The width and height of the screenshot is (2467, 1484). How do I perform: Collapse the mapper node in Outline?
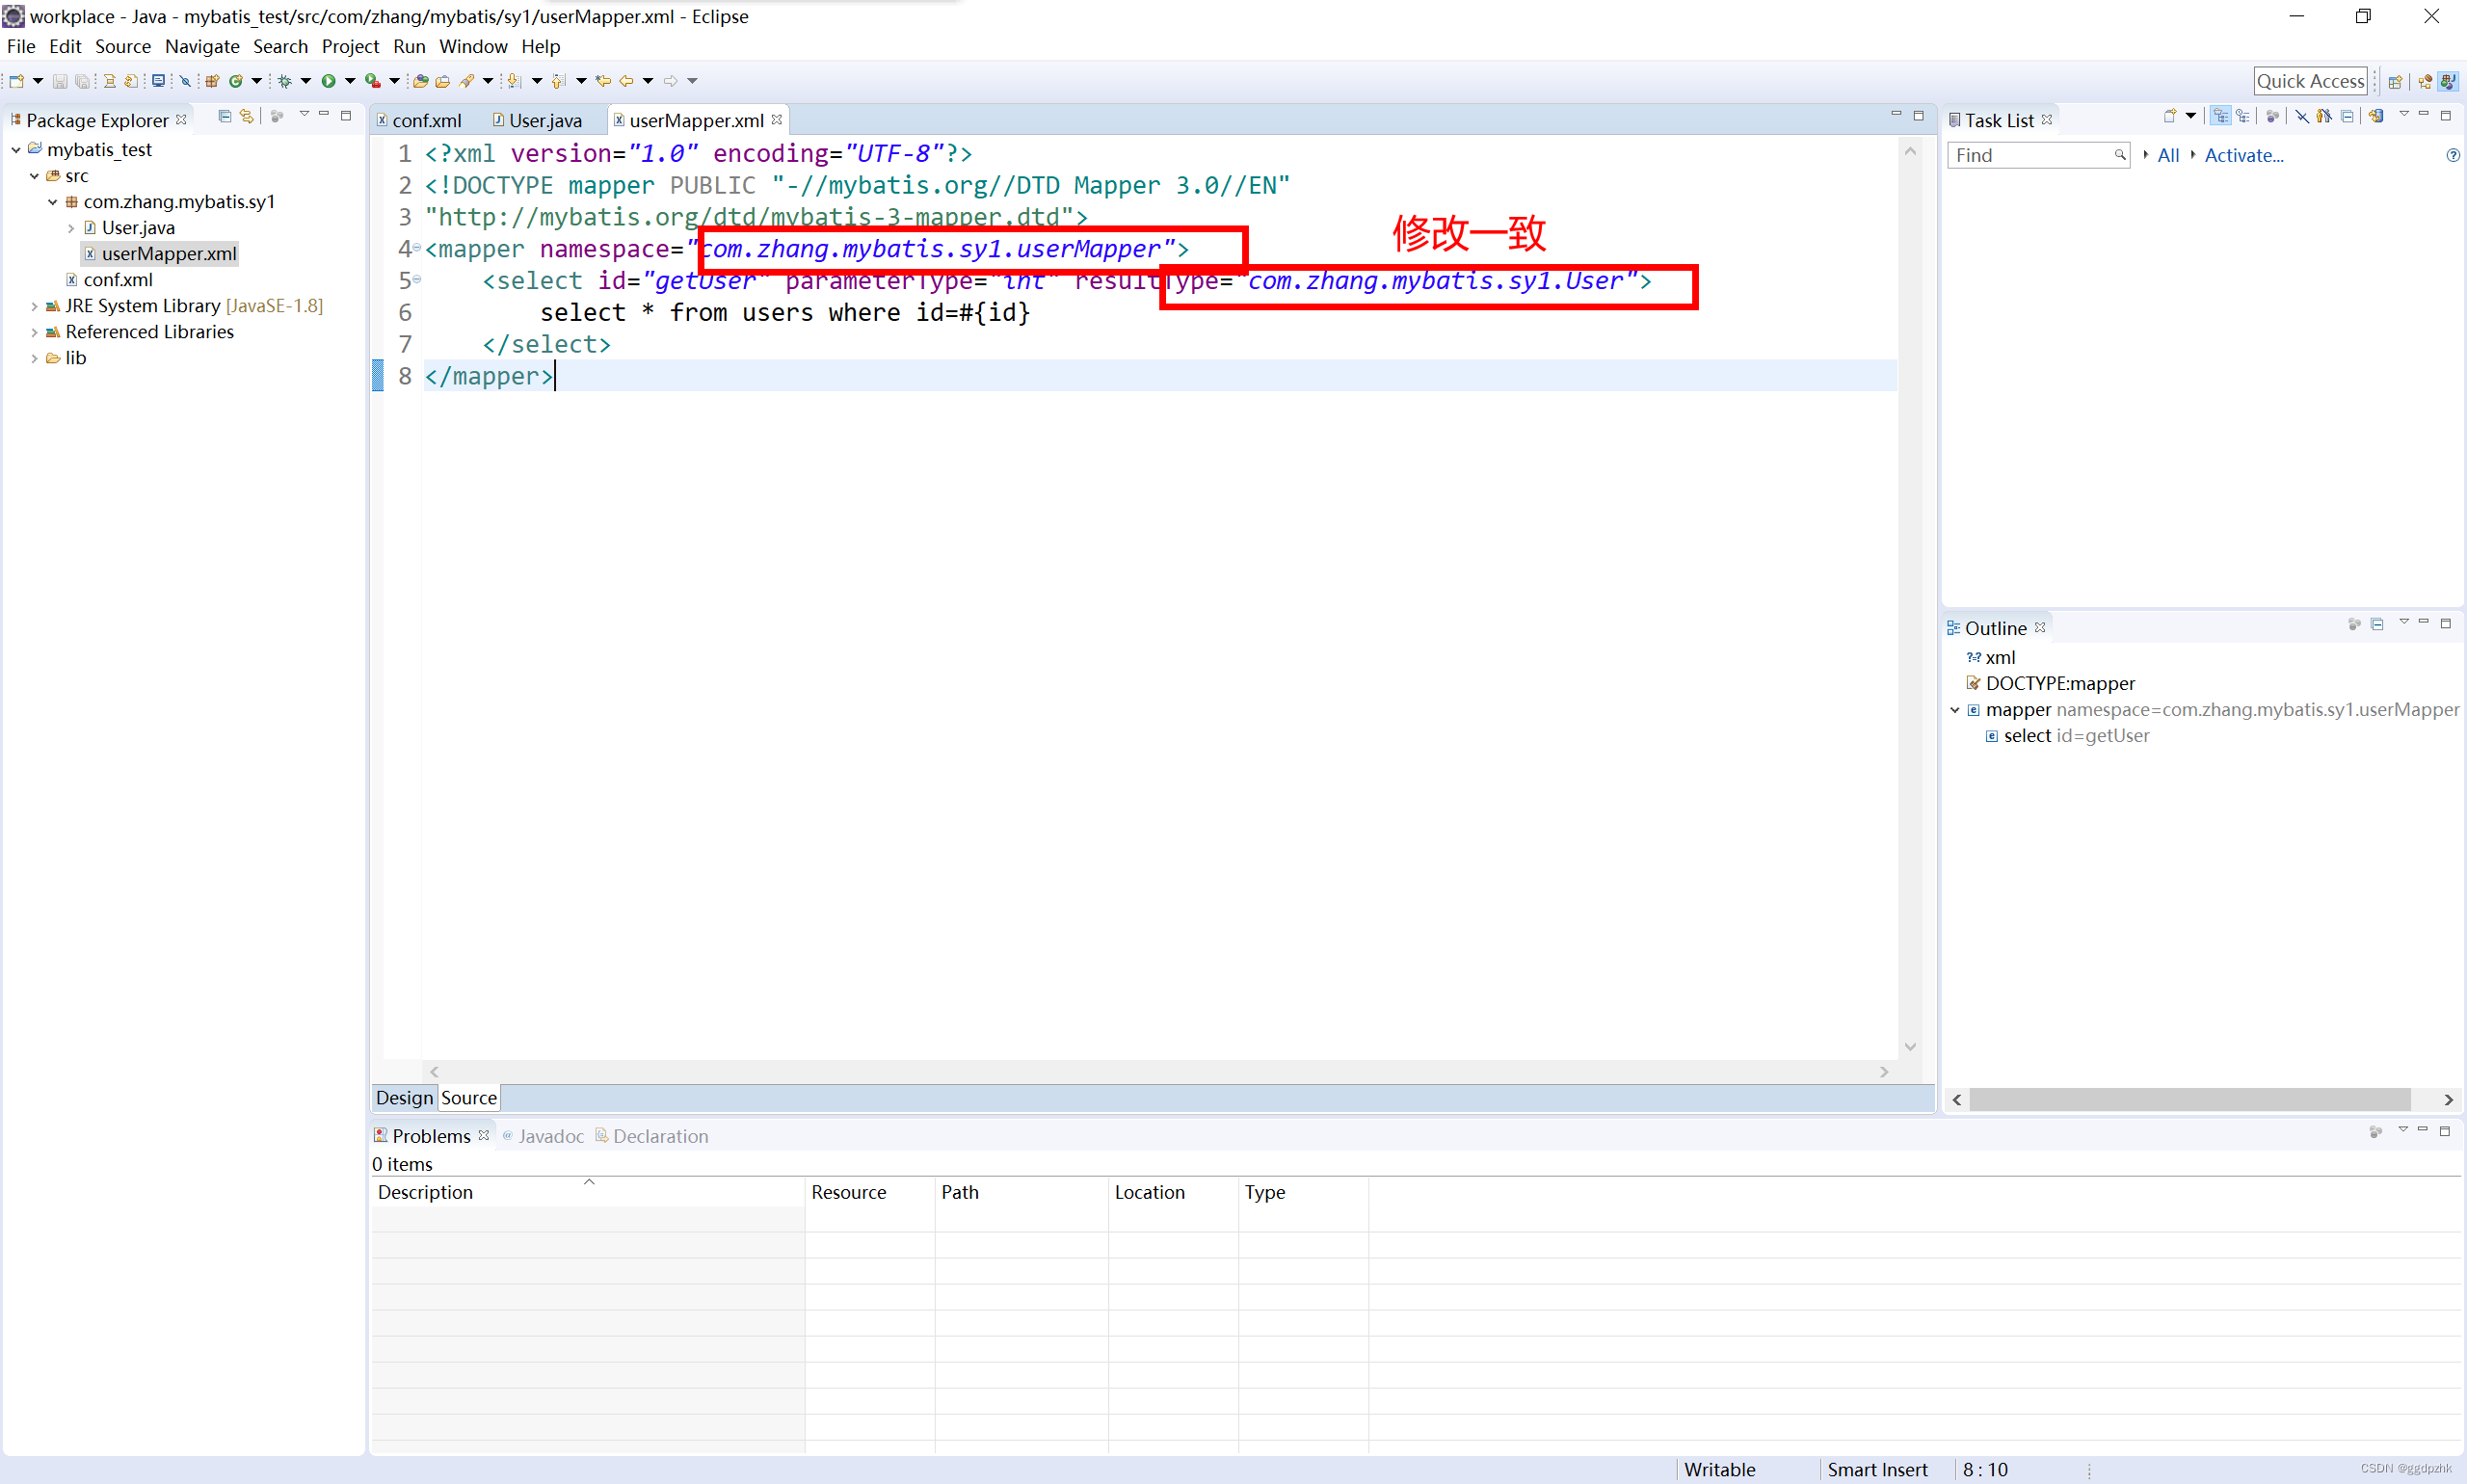(x=1955, y=710)
